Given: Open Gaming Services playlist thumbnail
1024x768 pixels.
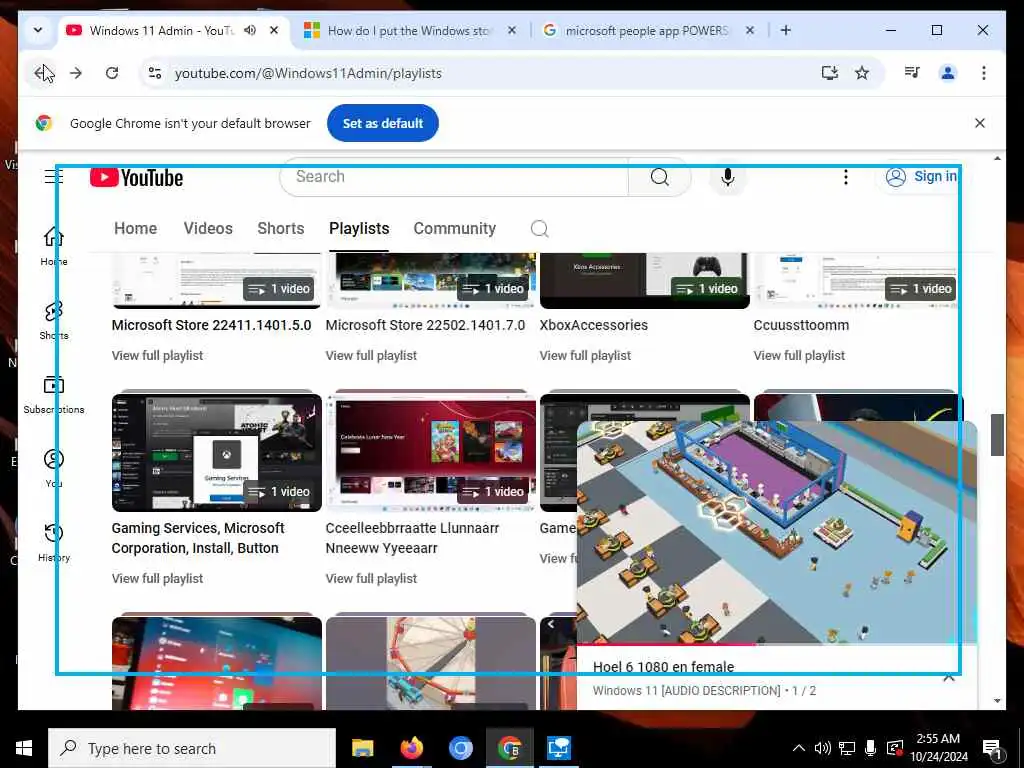Looking at the screenshot, I should coord(217,453).
